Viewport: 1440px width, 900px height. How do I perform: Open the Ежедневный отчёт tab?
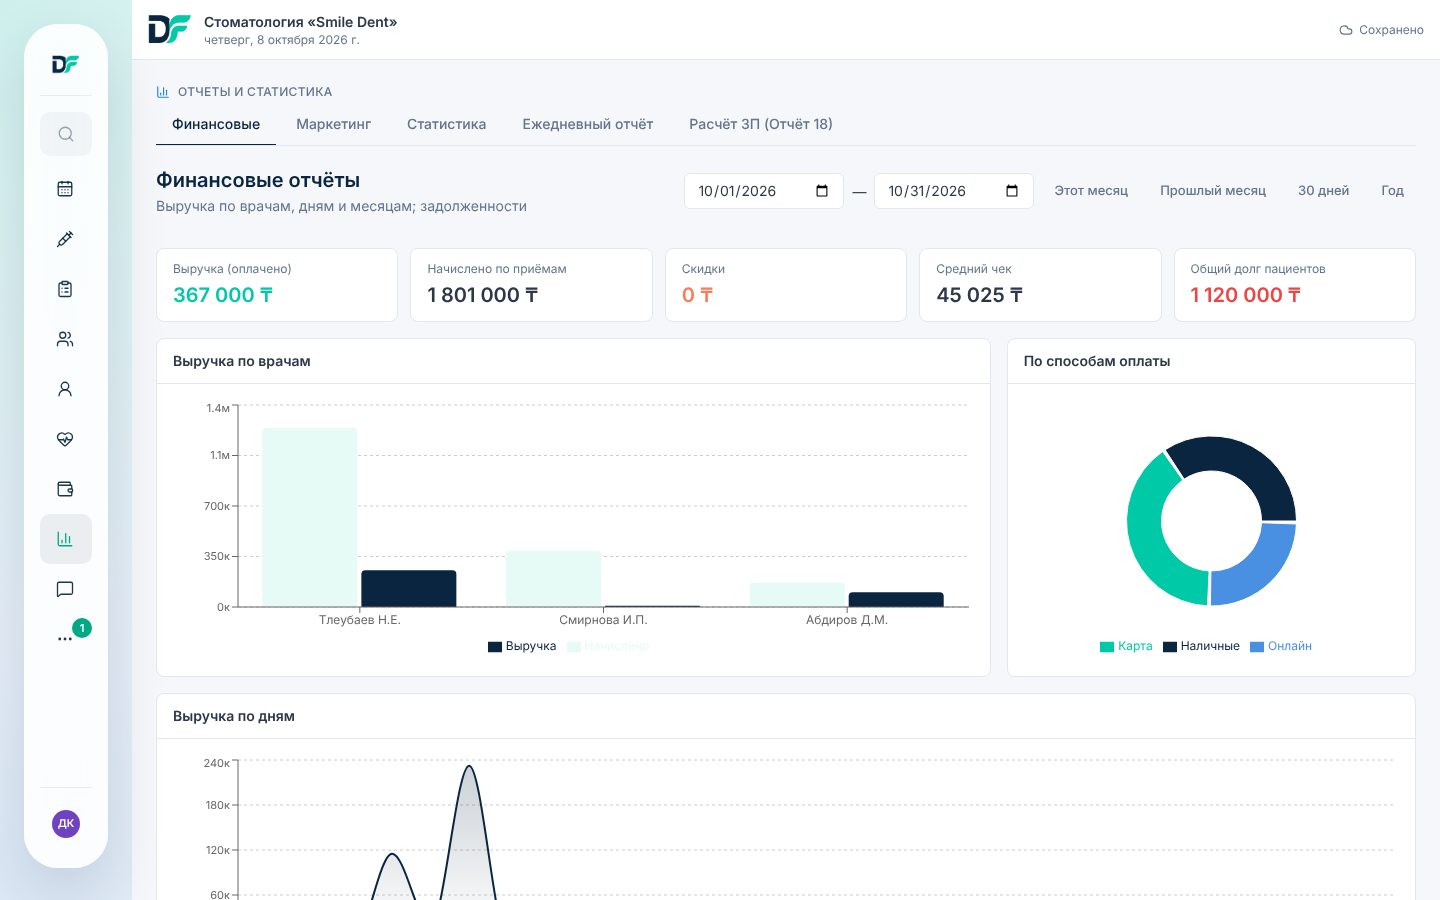point(587,125)
